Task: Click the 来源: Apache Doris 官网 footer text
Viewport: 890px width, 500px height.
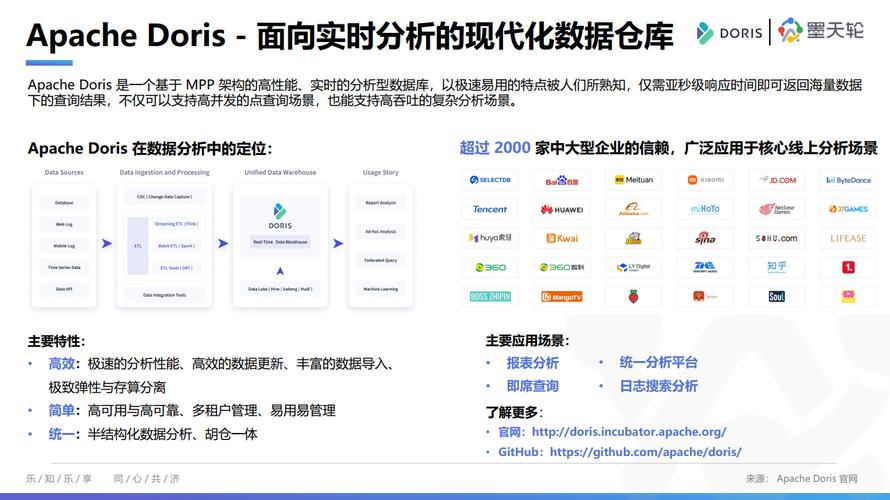Action: tap(801, 479)
